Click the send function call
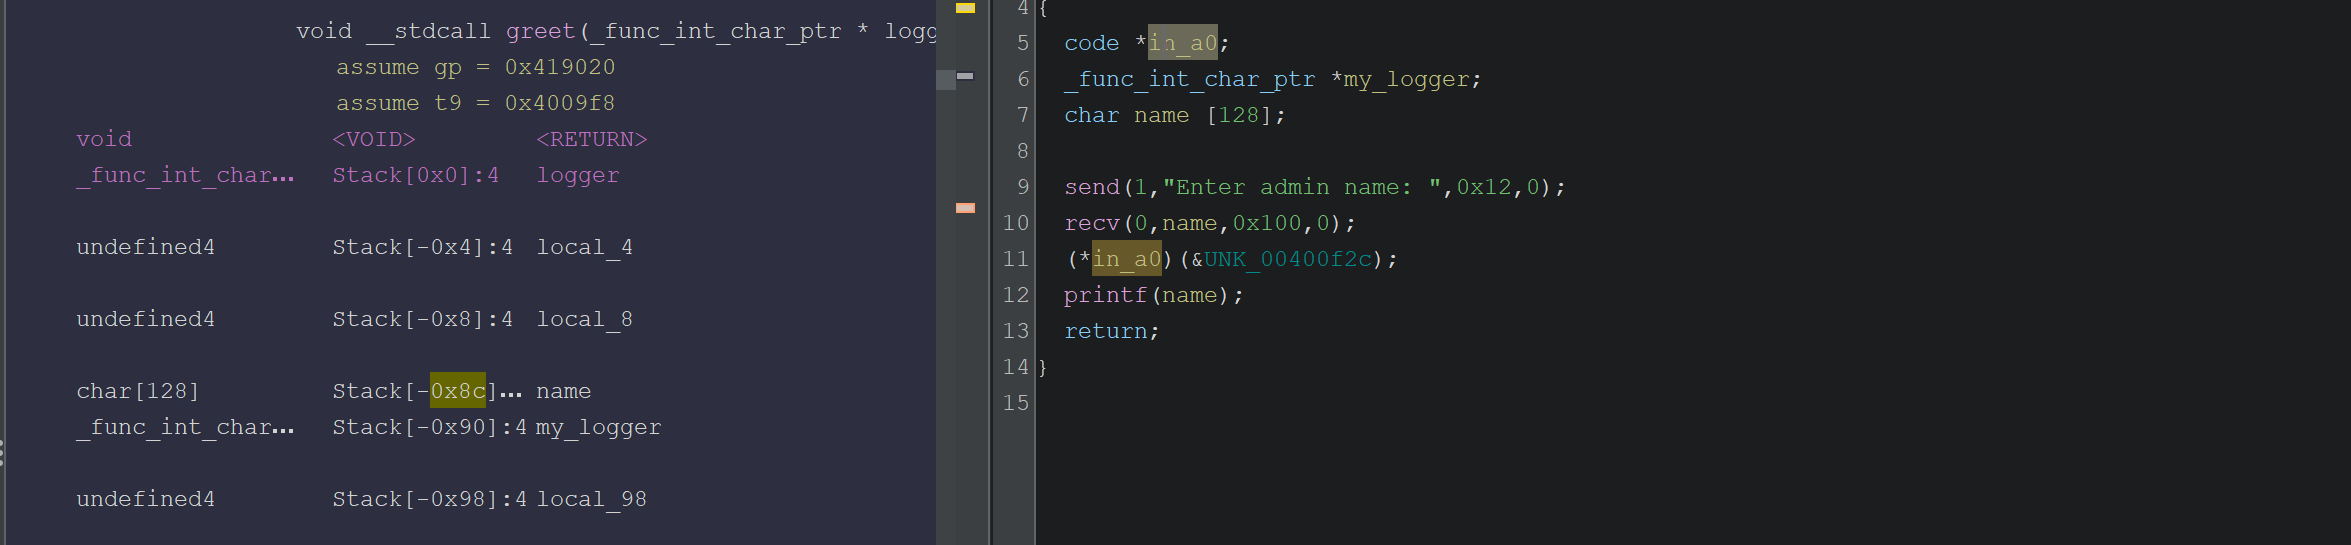Image resolution: width=2351 pixels, height=545 pixels. pyautogui.click(x=1091, y=187)
